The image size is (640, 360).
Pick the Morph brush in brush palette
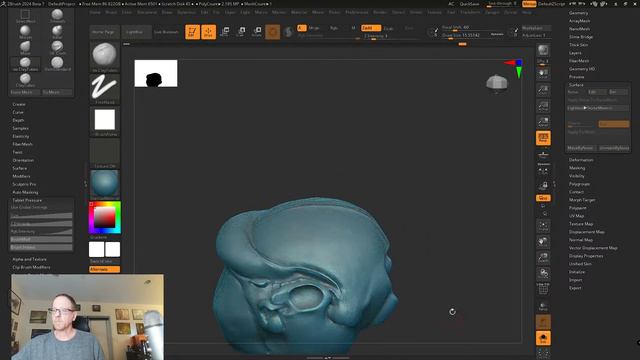pos(25,32)
